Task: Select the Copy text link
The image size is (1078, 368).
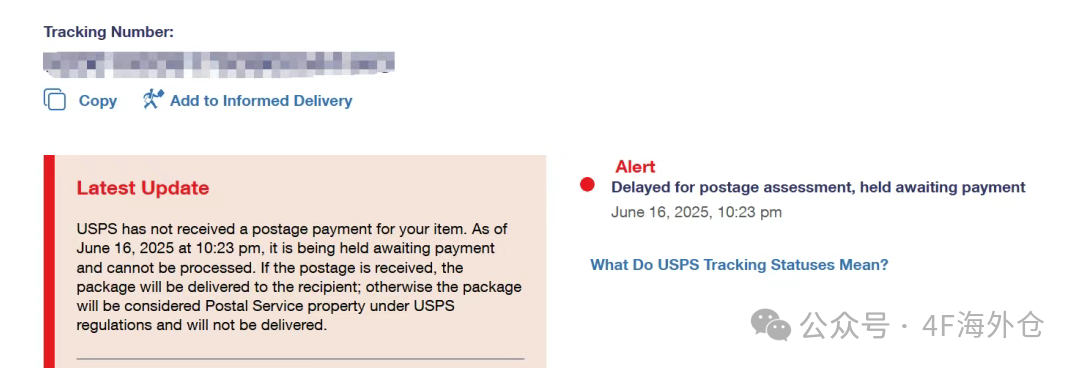Action: (x=98, y=100)
